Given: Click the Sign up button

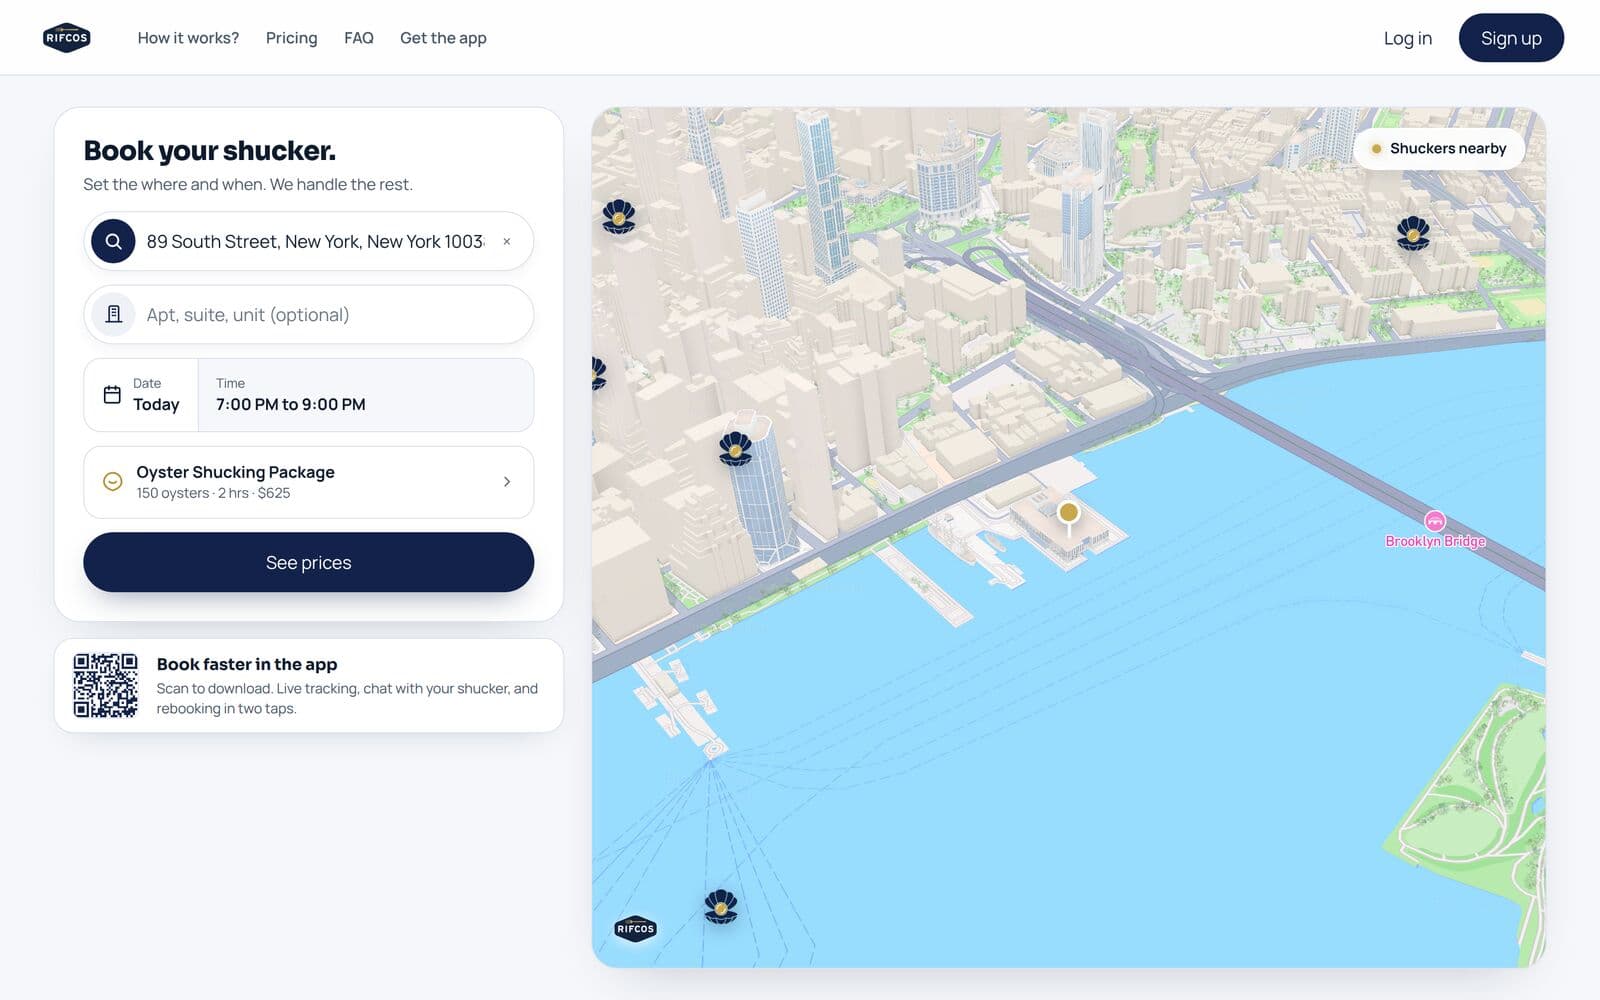Looking at the screenshot, I should [1511, 38].
